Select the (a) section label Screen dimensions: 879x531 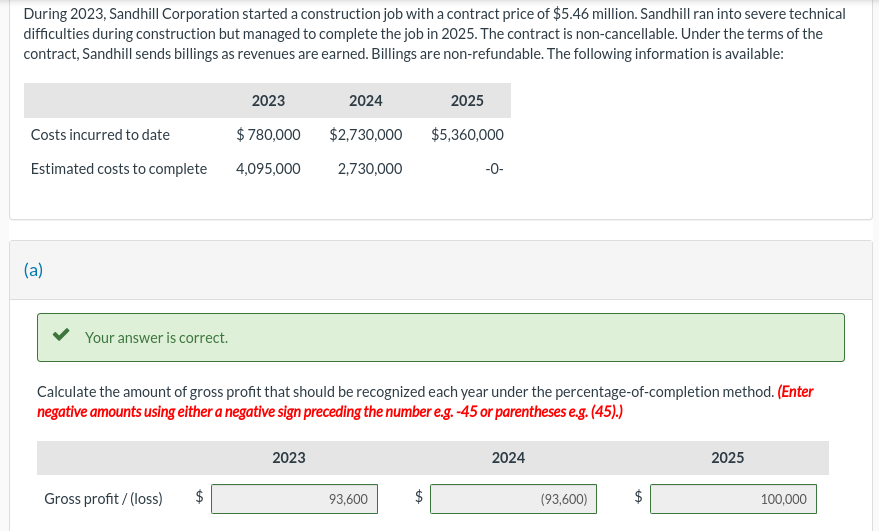[34, 270]
